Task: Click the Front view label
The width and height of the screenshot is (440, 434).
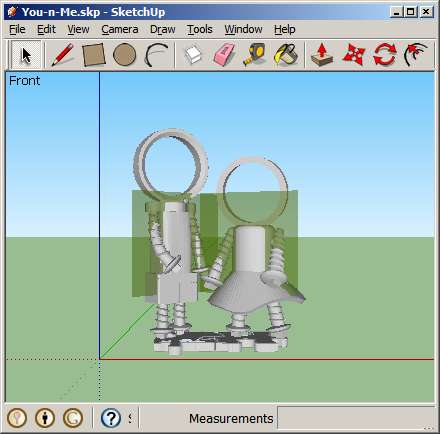Action: tap(24, 81)
